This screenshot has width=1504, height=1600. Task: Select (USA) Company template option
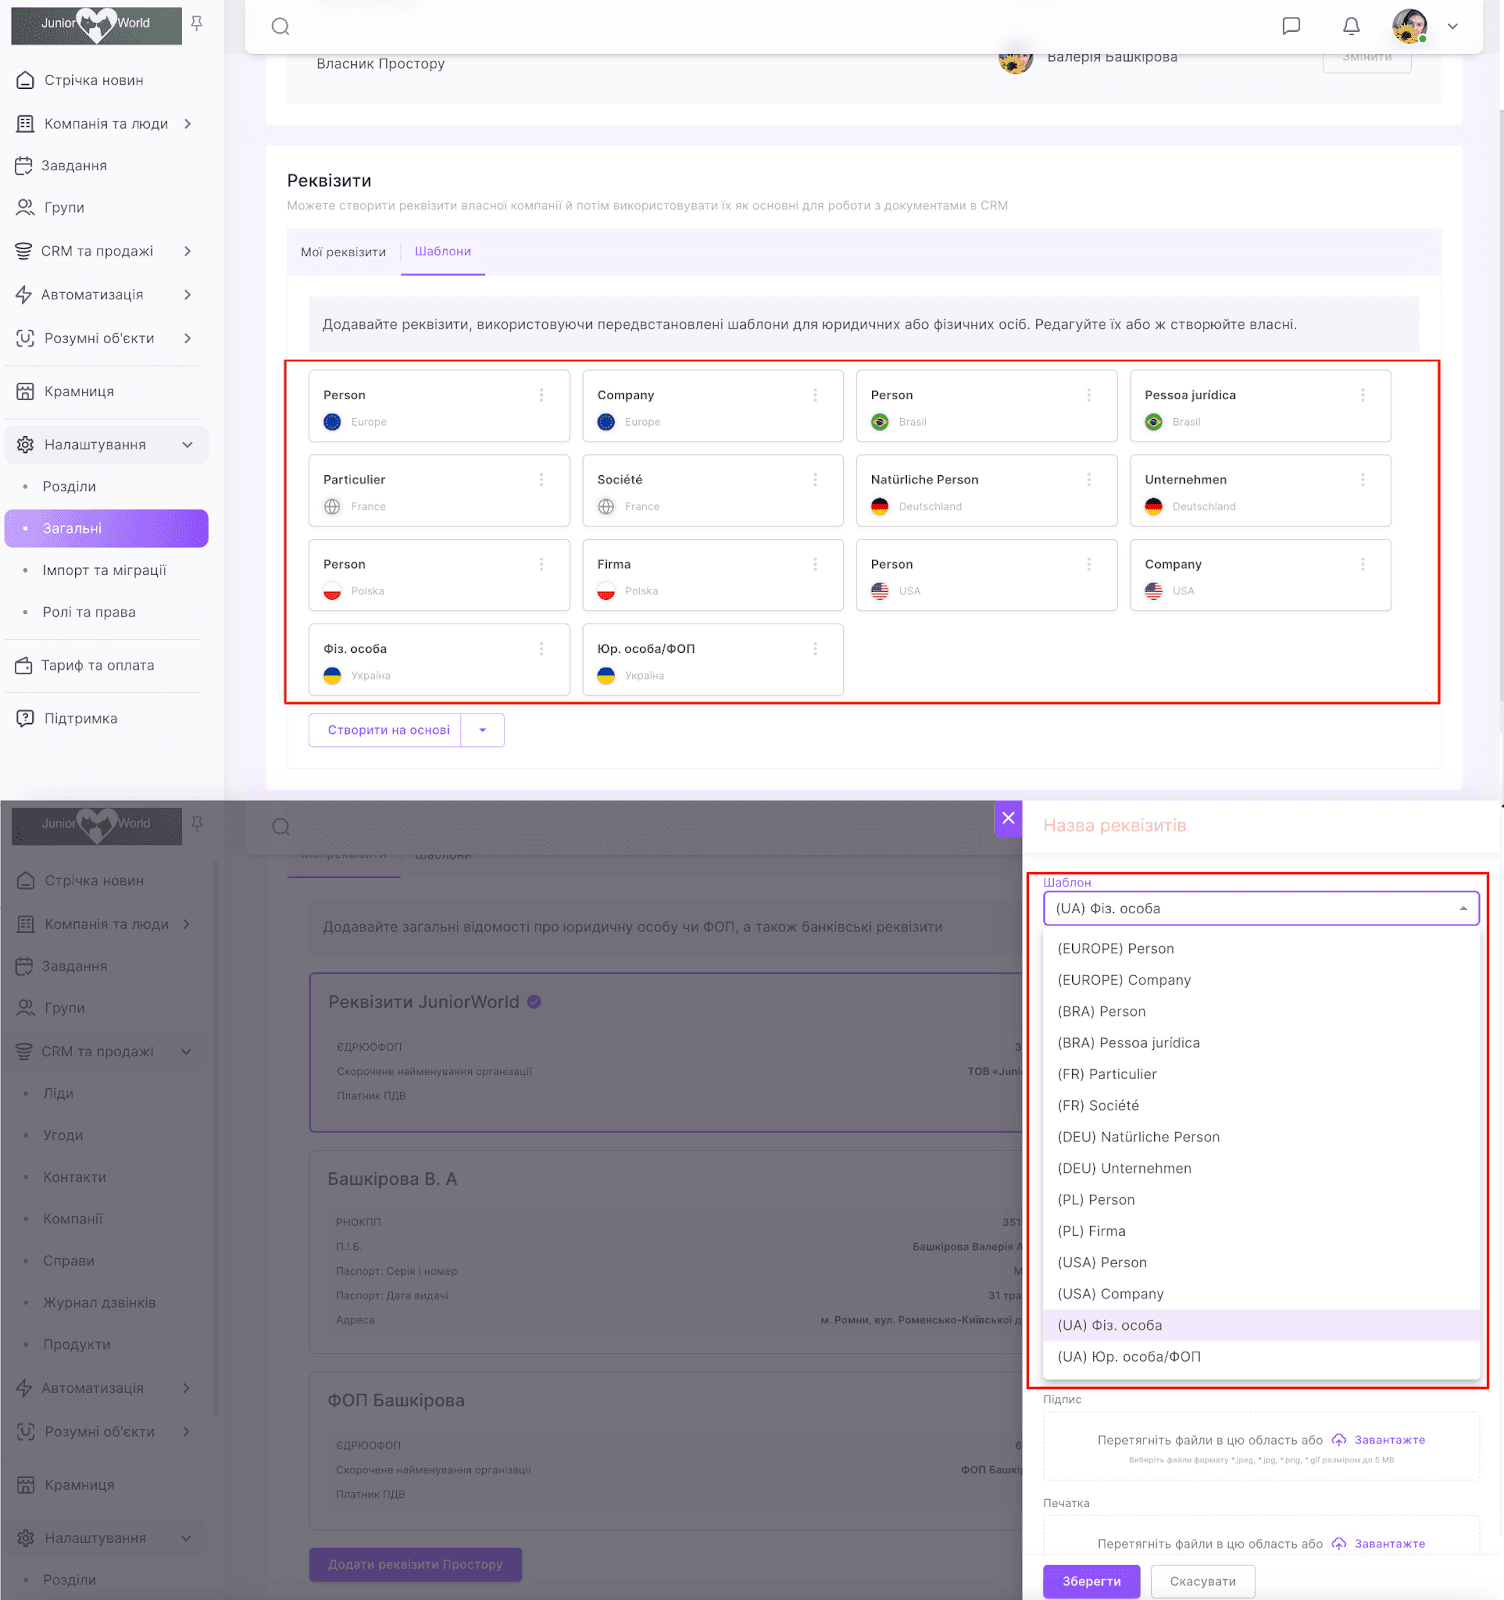click(x=1110, y=1294)
